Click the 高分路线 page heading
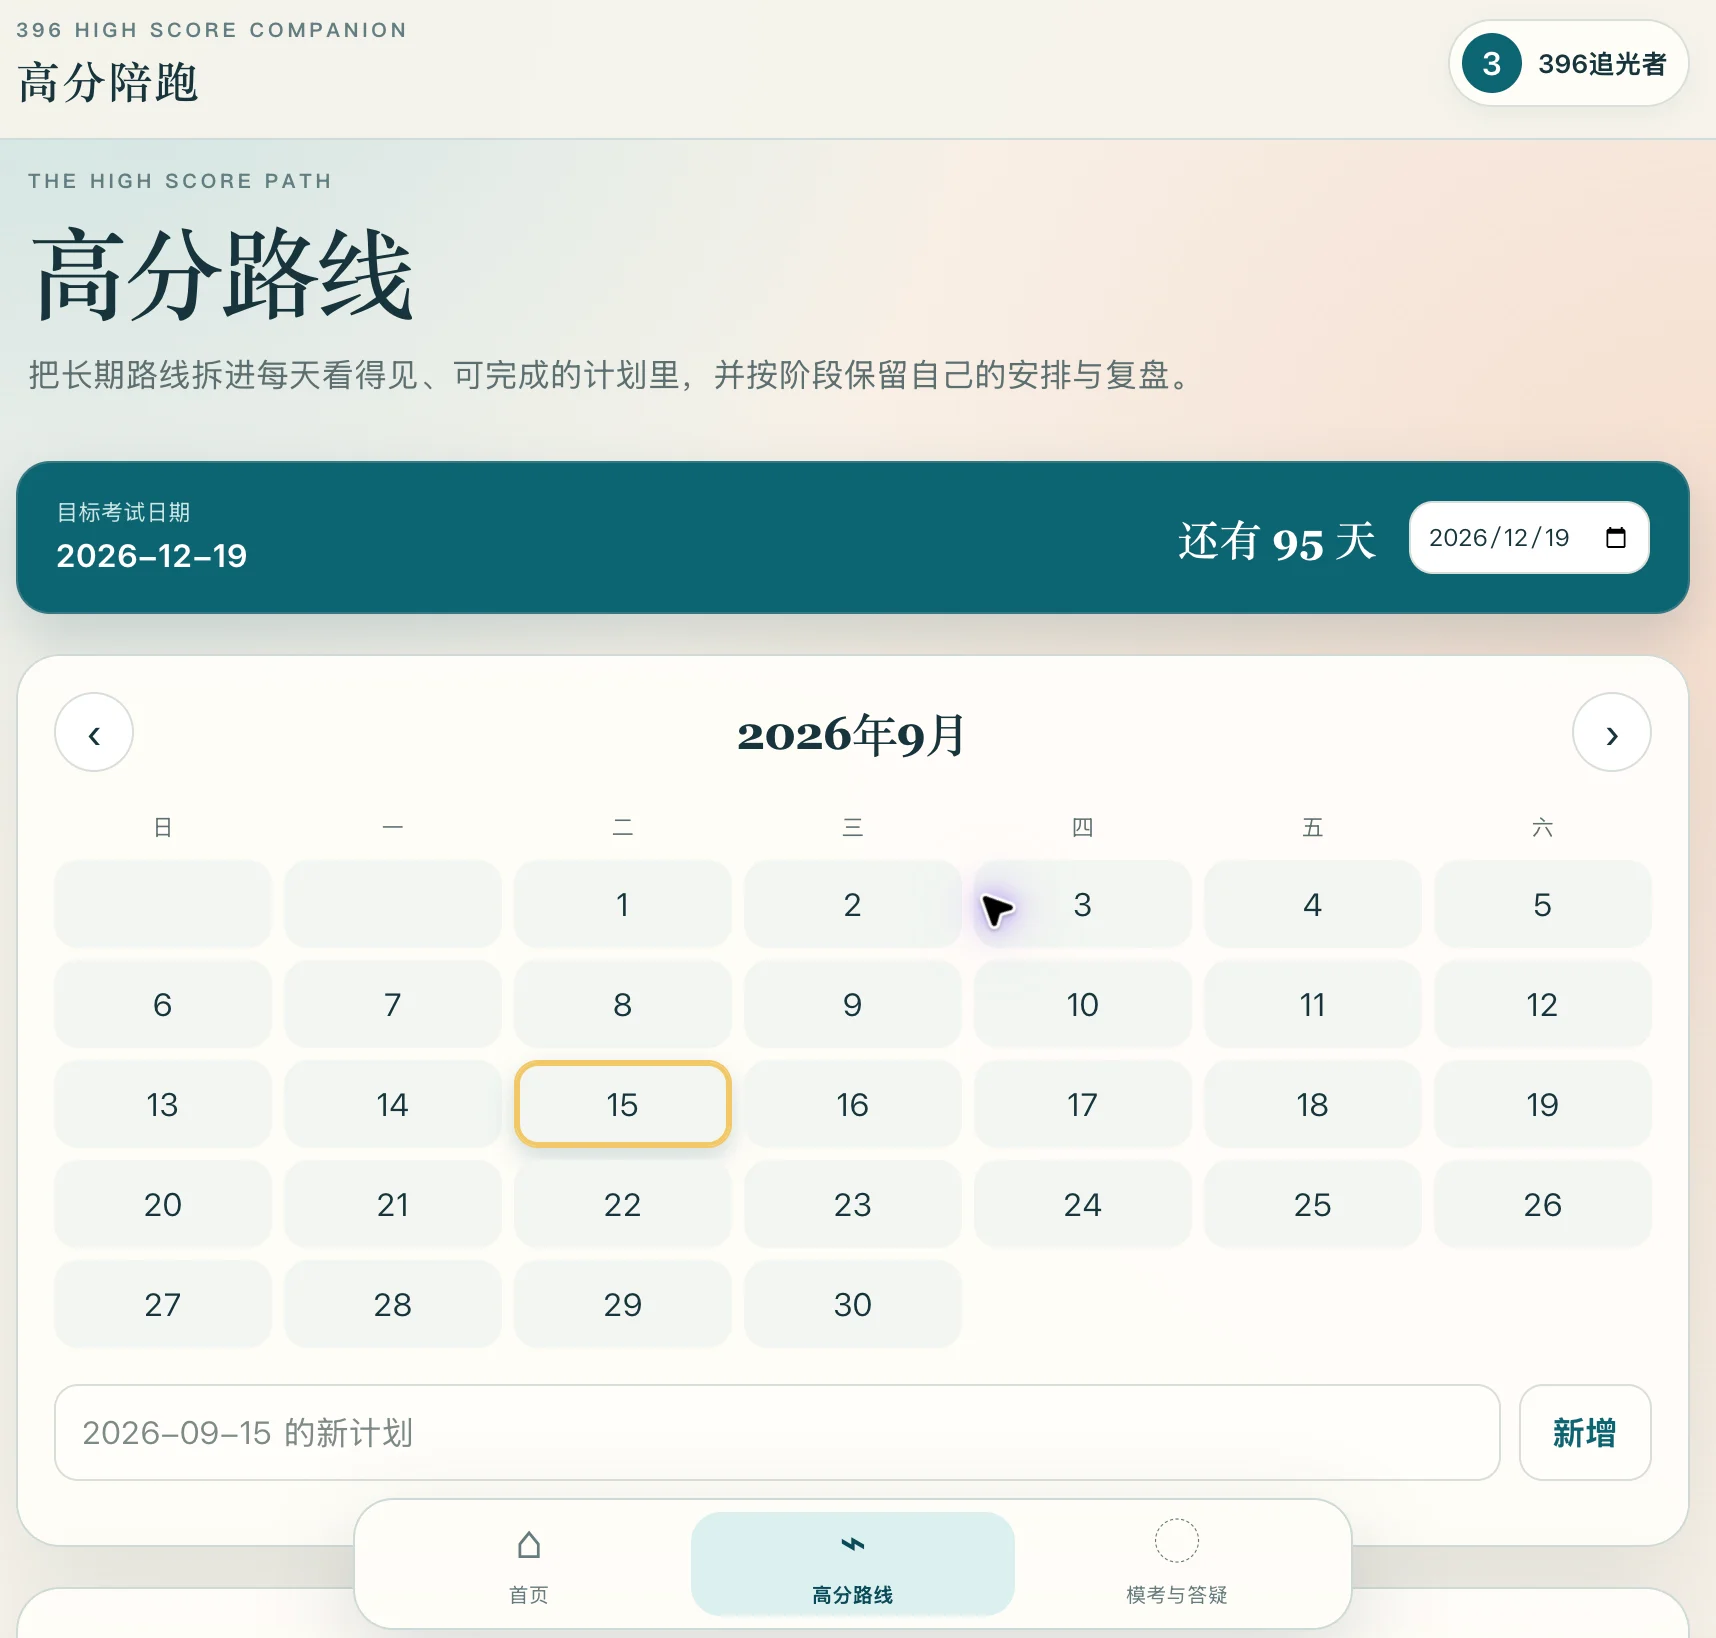Image resolution: width=1716 pixels, height=1638 pixels. (x=223, y=274)
